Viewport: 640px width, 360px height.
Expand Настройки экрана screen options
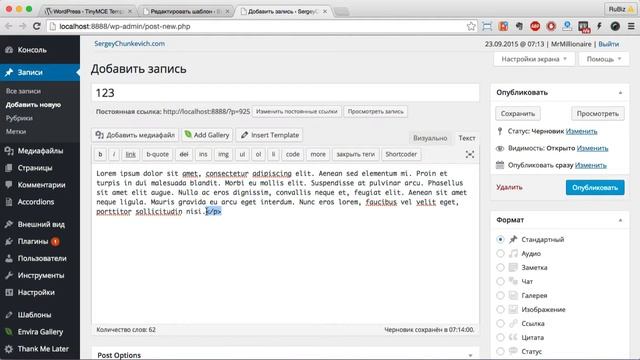click(534, 59)
